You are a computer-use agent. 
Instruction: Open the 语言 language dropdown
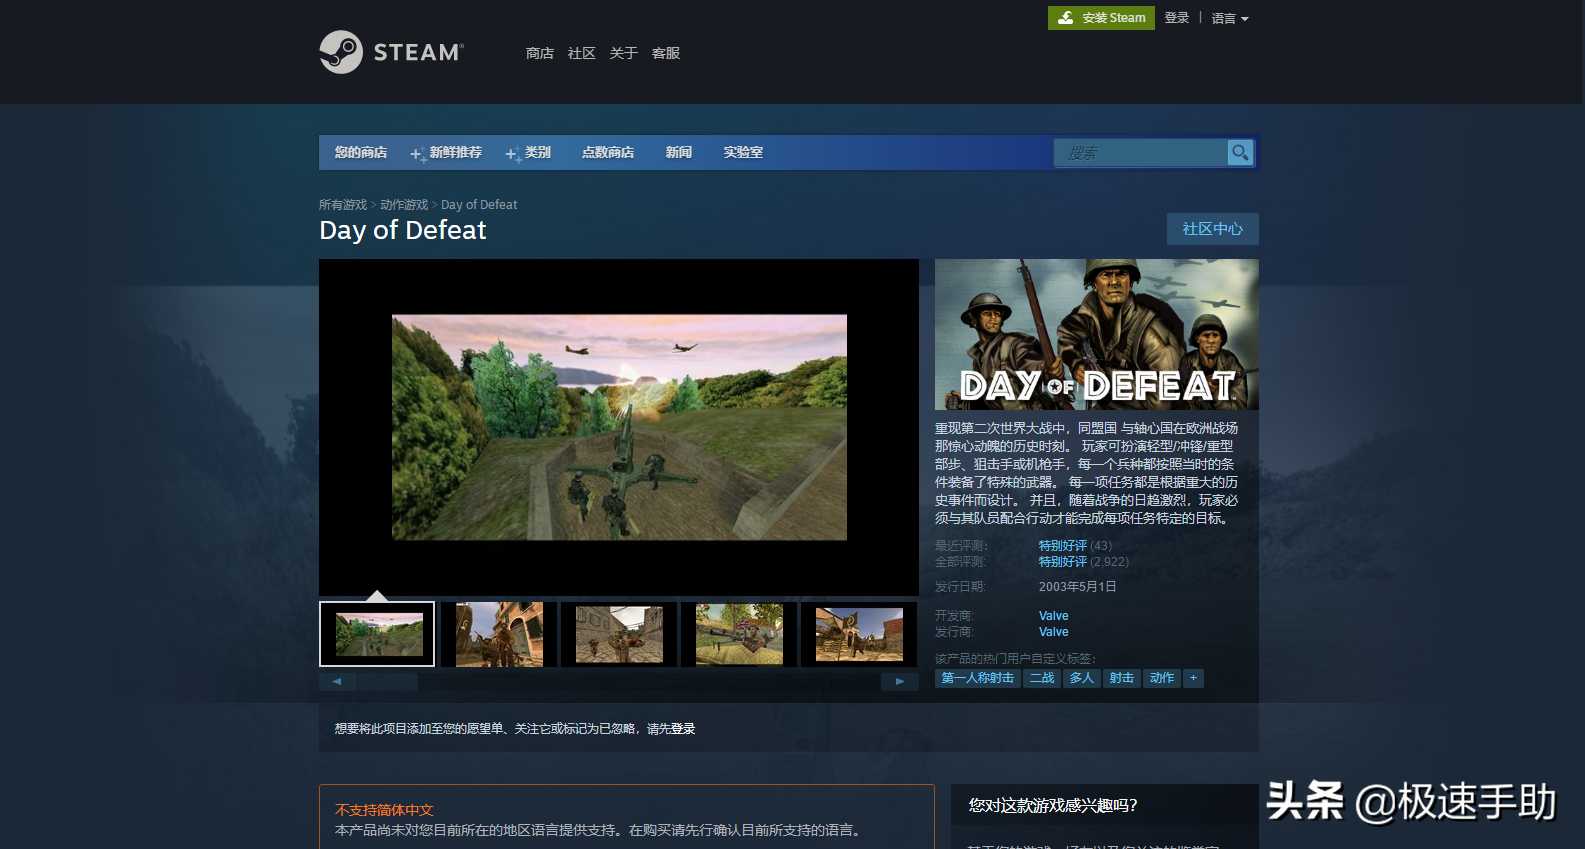1229,18
